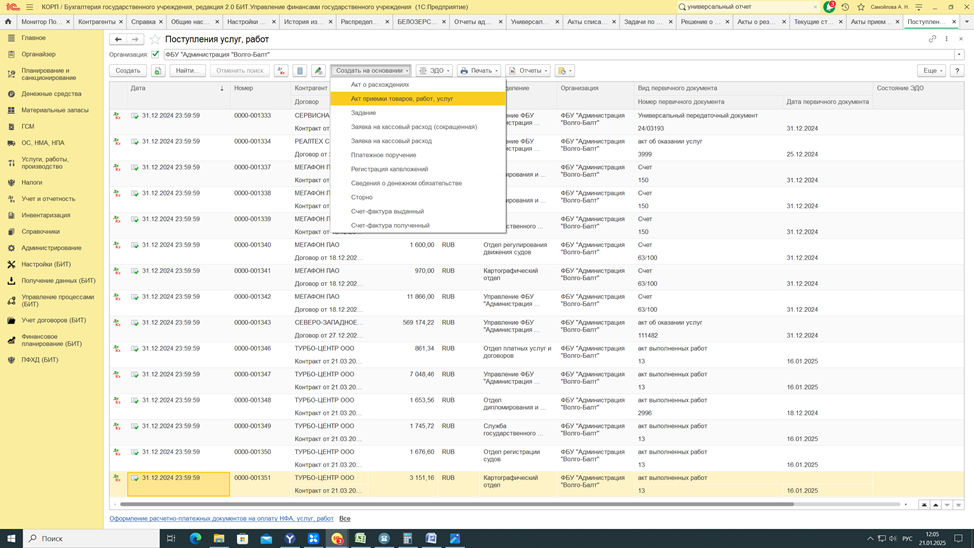Image resolution: width=974 pixels, height=548 pixels.
Task: Open the ЭДО dropdown menu
Action: [x=434, y=71]
